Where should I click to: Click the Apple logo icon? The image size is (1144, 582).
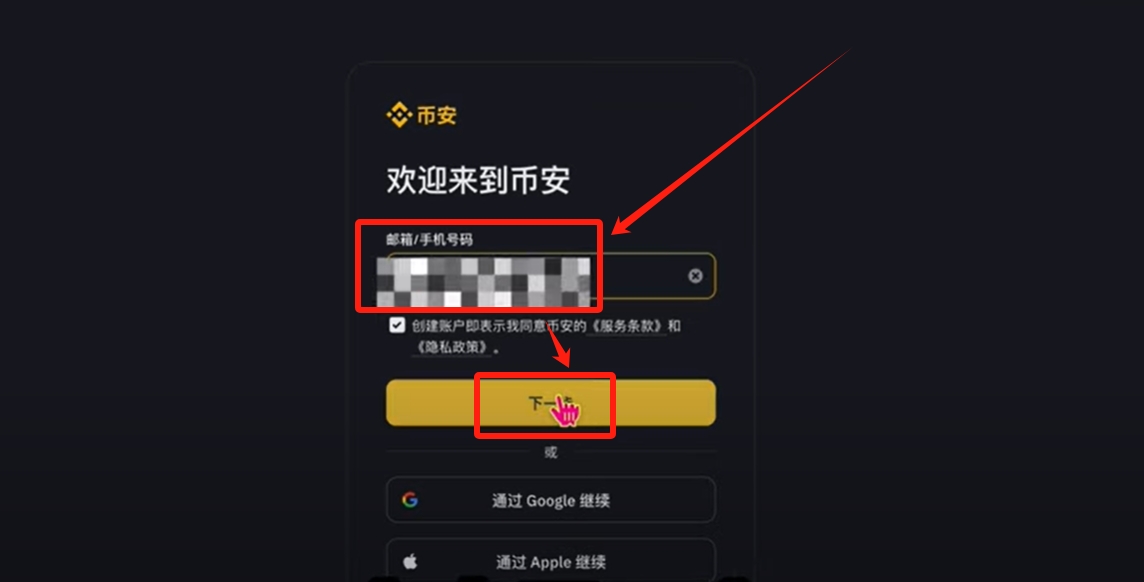(x=410, y=562)
